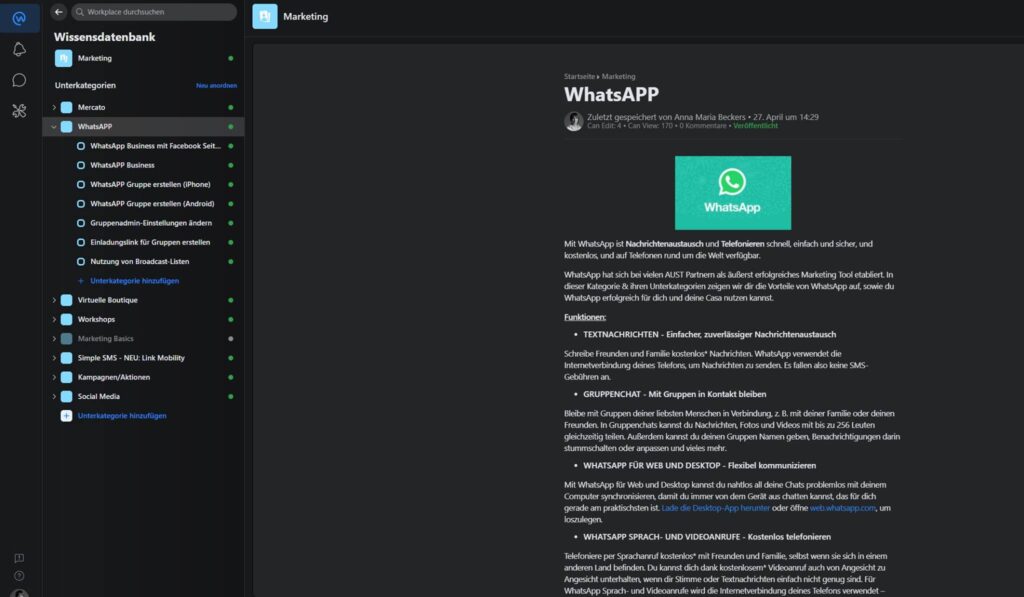This screenshot has height=597, width=1024.
Task: Click the green WhatsApp logo image
Action: click(732, 192)
